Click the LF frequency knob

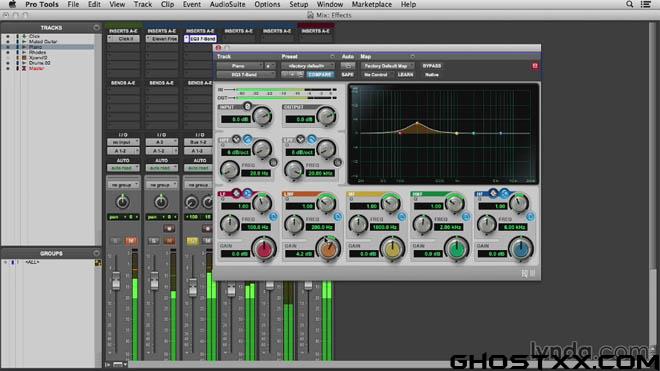pos(230,224)
